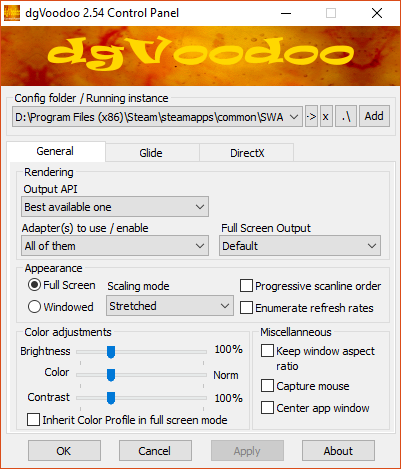Switch to the Glide tab

pos(151,153)
